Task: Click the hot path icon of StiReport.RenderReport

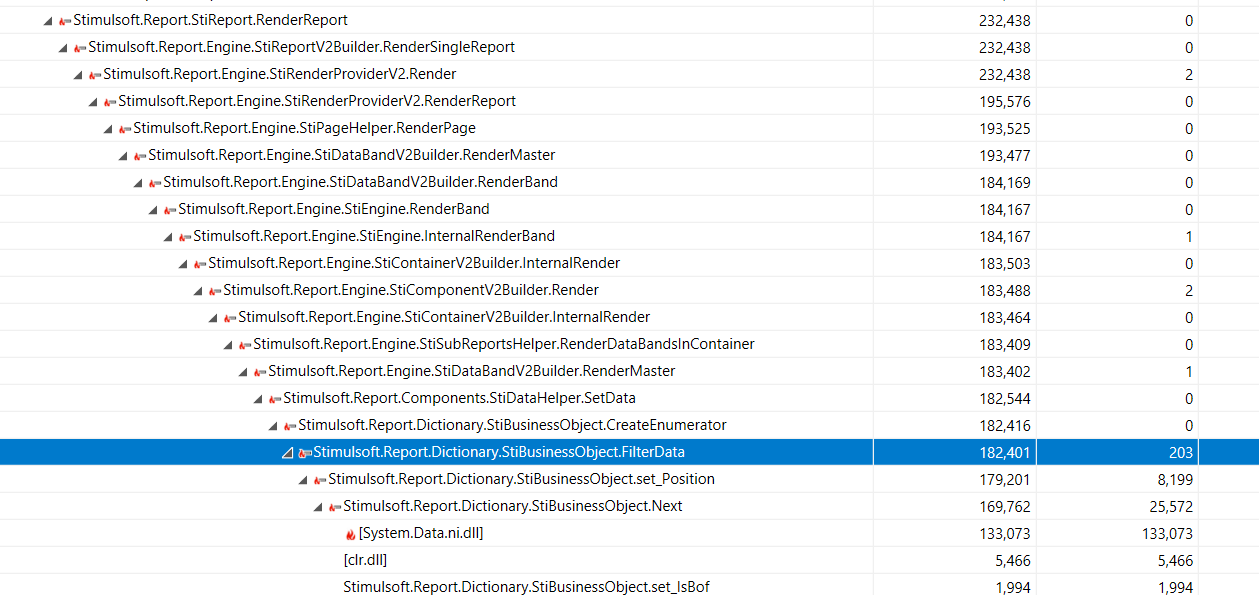Action: (65, 21)
